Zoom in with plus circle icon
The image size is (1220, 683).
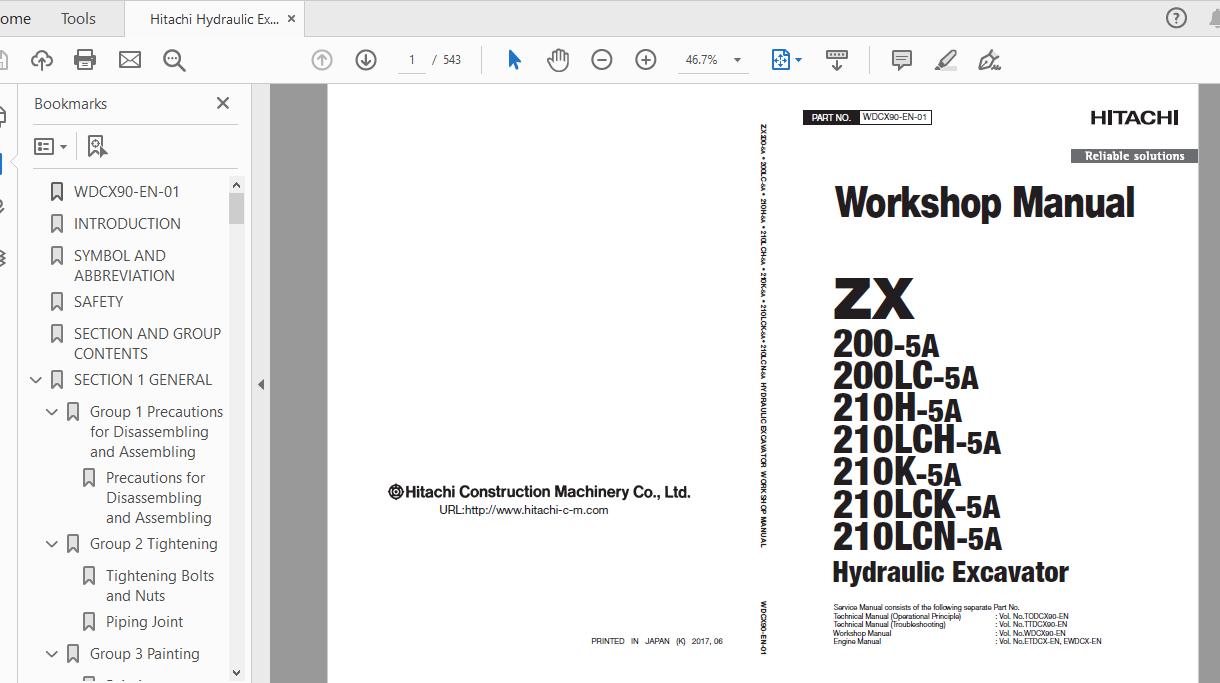tap(646, 60)
